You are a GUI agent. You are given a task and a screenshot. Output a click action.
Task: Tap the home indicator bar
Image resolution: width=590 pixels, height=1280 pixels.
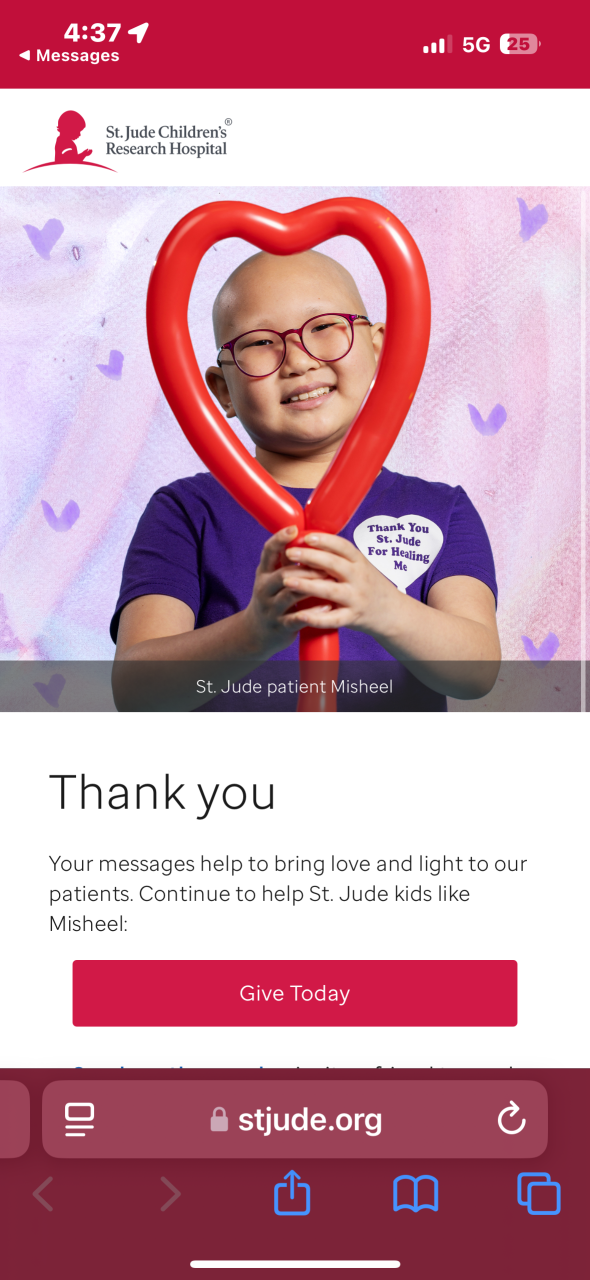(295, 1265)
